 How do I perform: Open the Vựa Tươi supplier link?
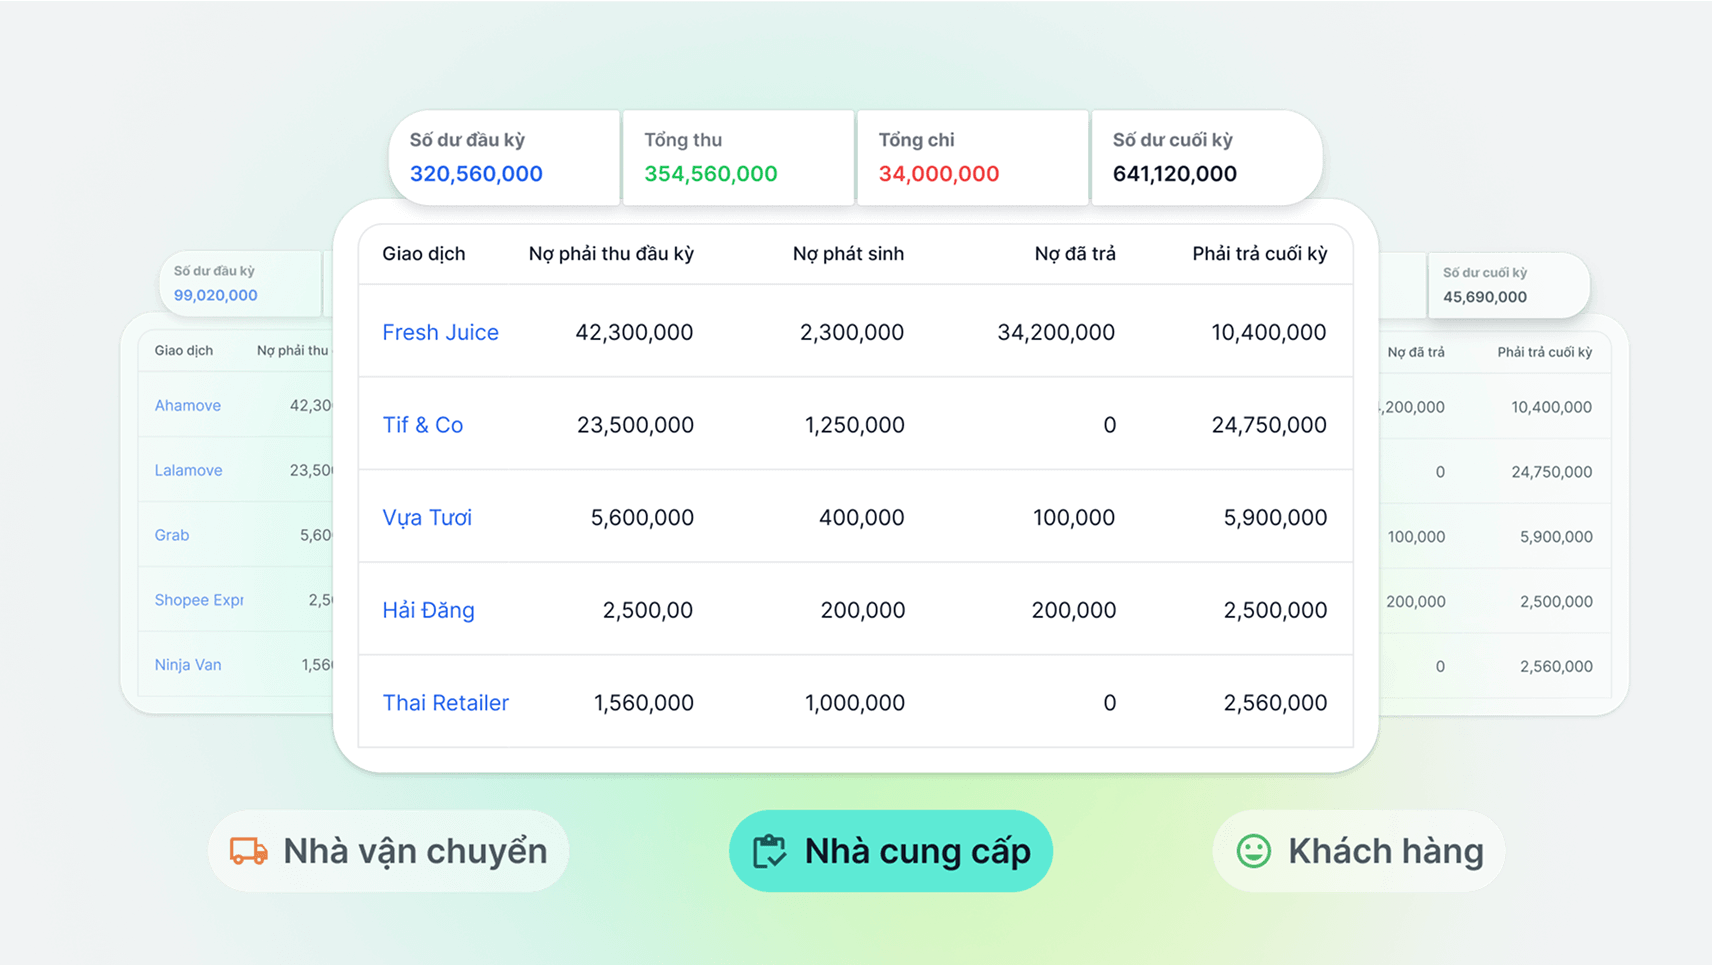[427, 518]
